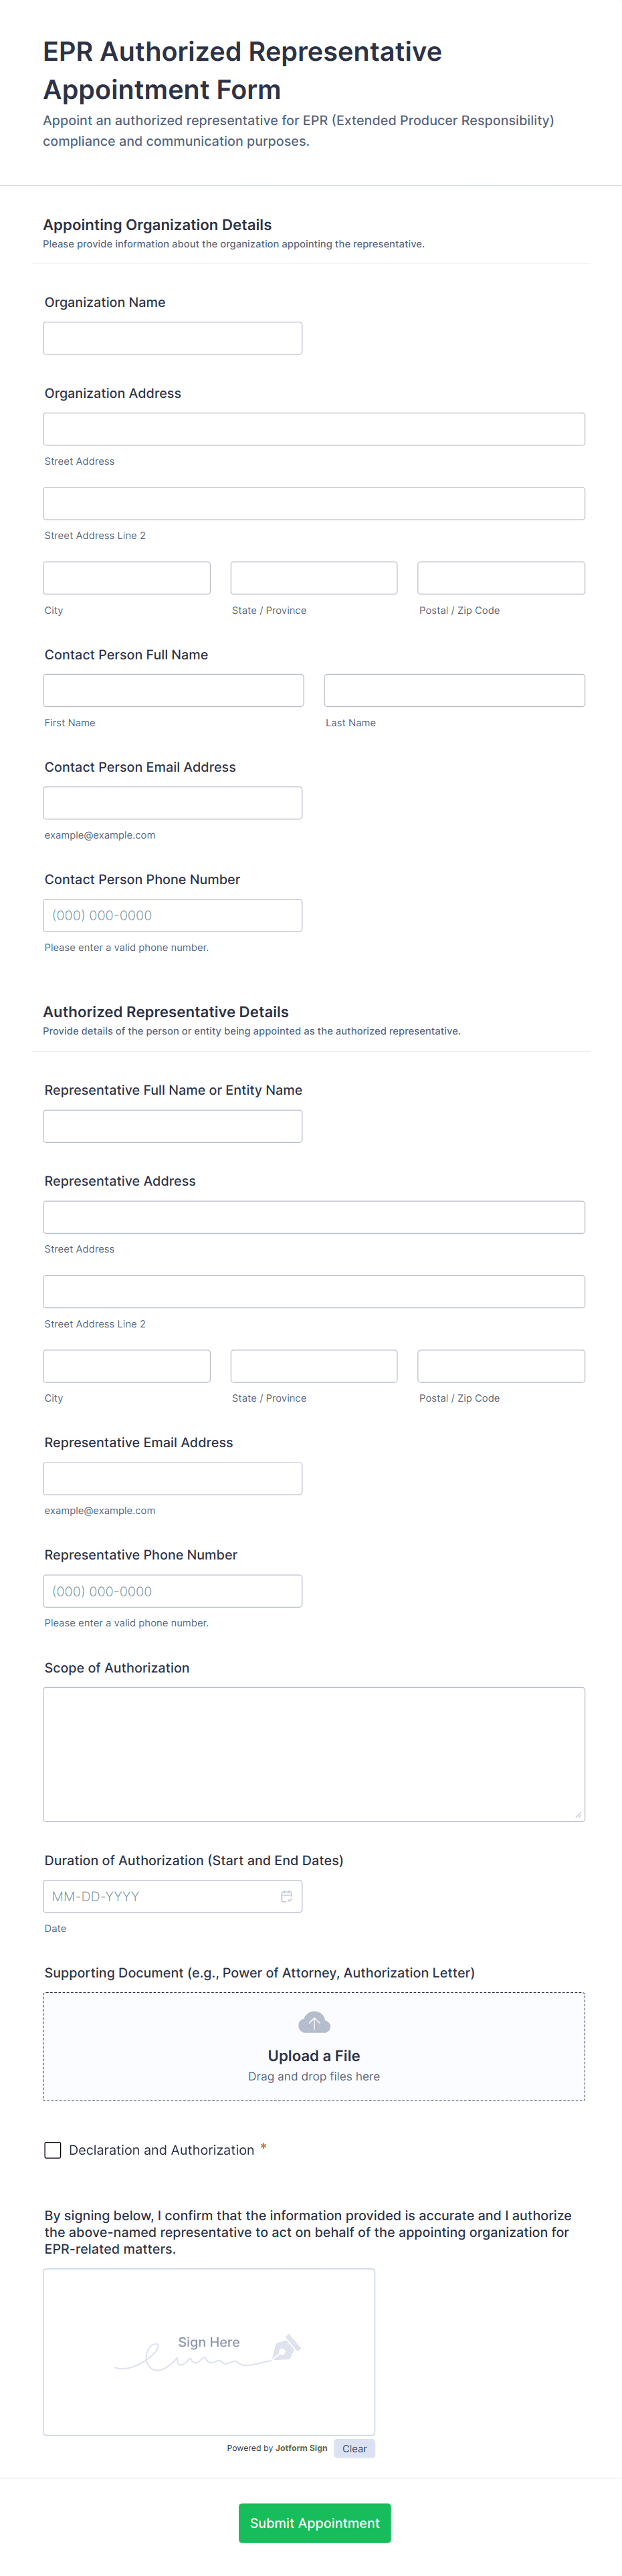This screenshot has width=622, height=2576.
Task: Click the contact person First Name field
Action: point(173,690)
